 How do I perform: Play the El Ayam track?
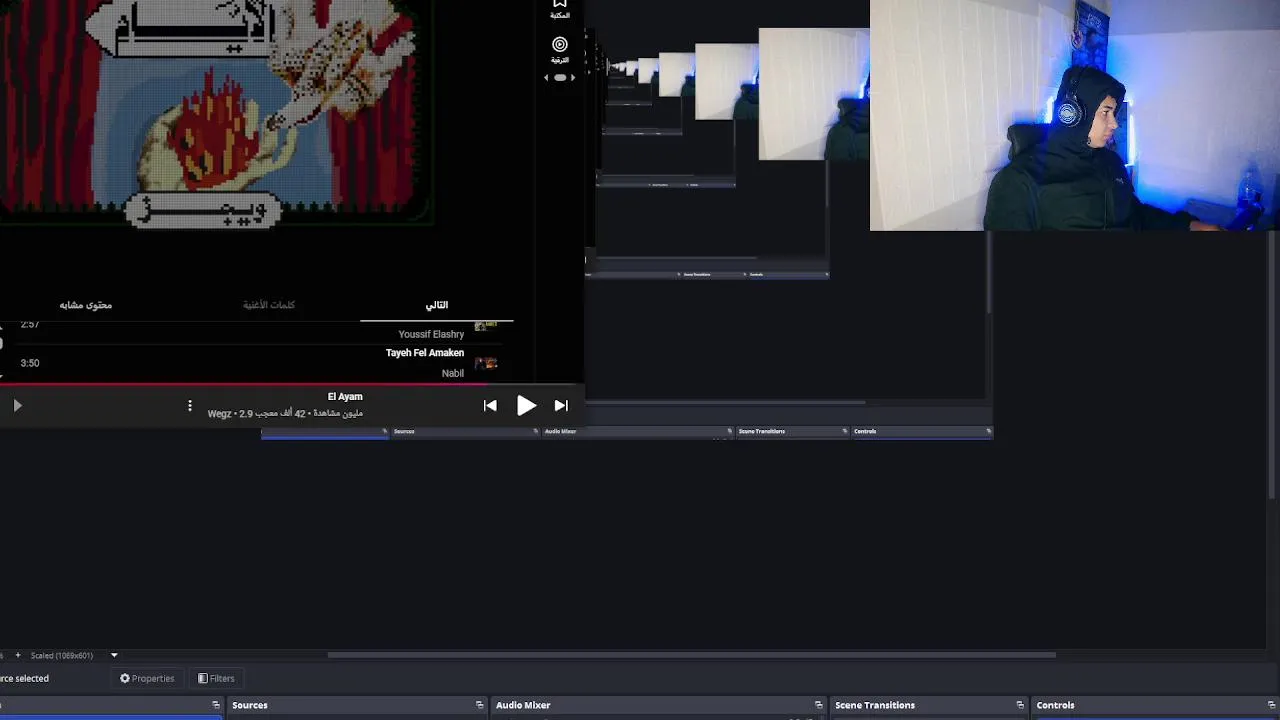[526, 405]
